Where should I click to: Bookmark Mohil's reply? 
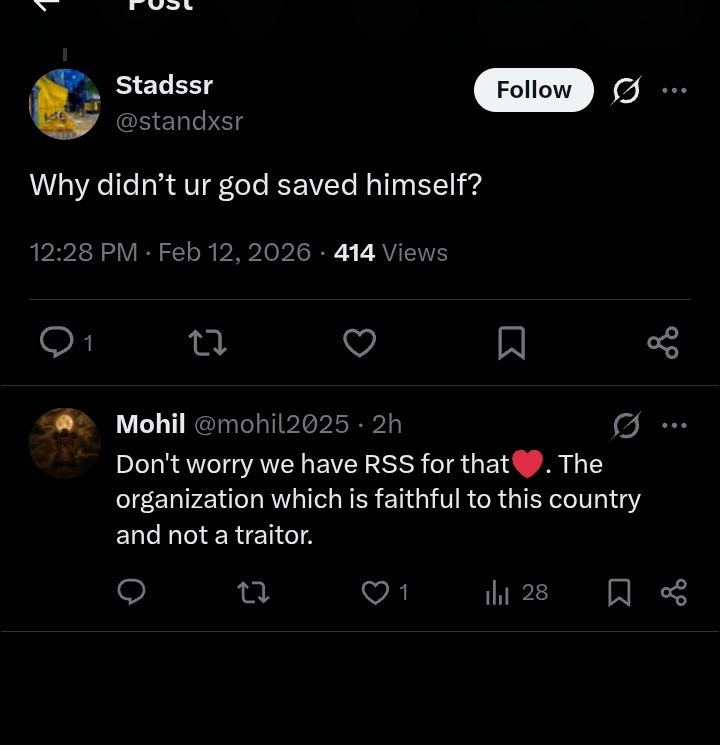(x=619, y=592)
